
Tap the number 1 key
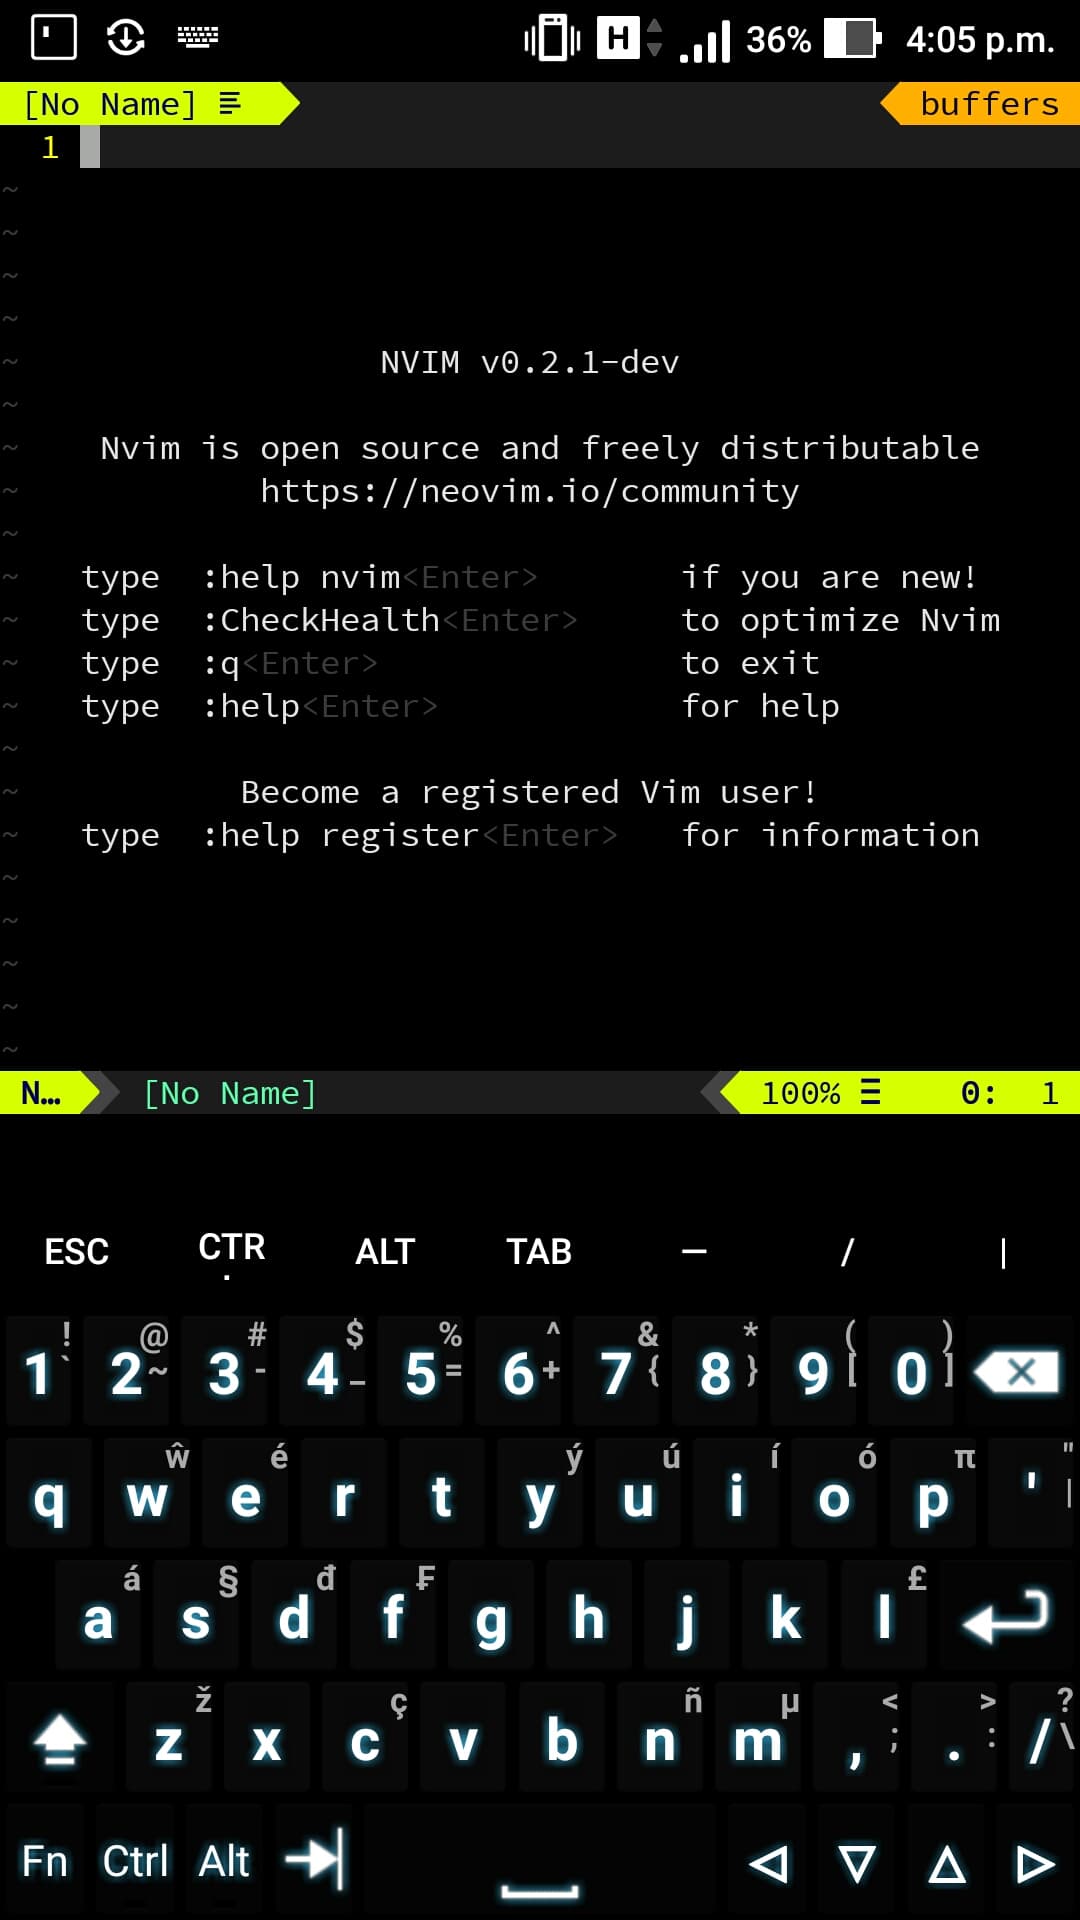[40, 1371]
